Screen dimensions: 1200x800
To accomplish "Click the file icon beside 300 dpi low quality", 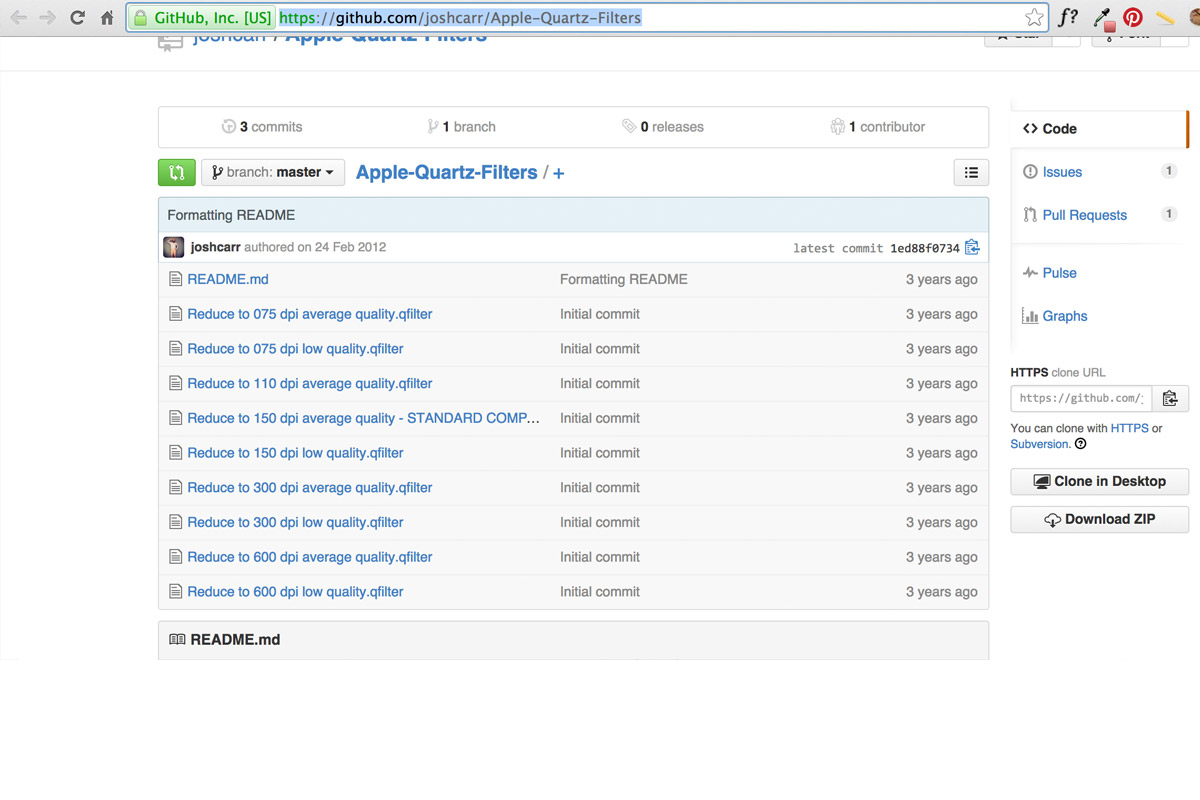I will [176, 522].
